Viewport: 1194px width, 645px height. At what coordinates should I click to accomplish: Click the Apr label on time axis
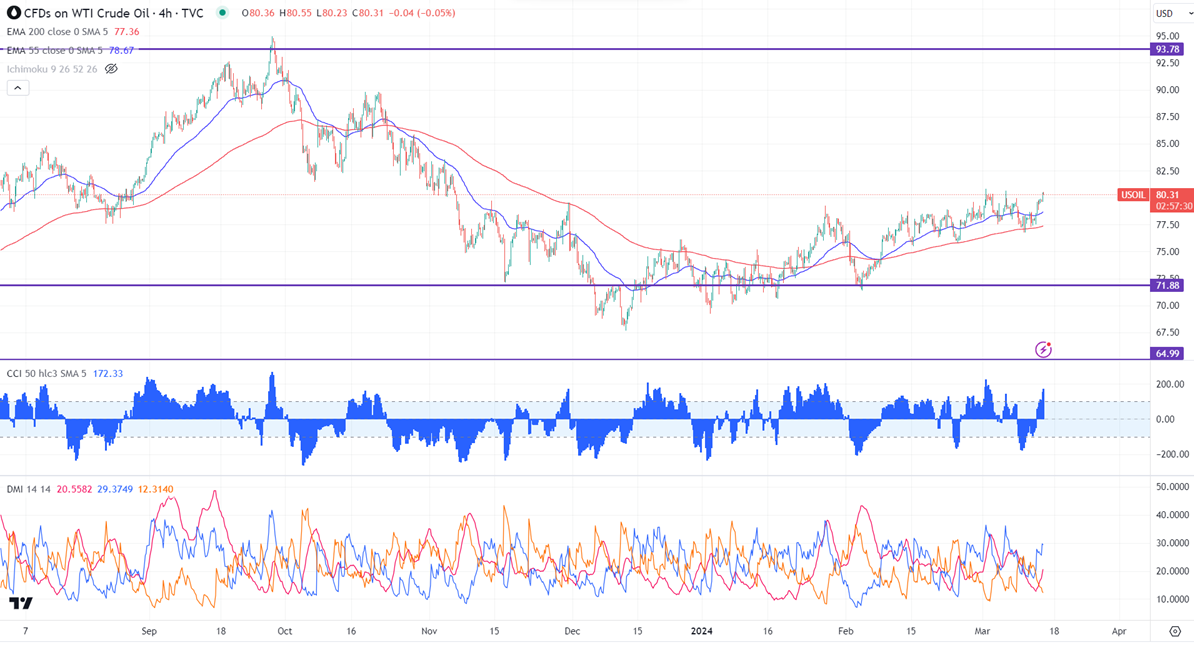point(1119,631)
